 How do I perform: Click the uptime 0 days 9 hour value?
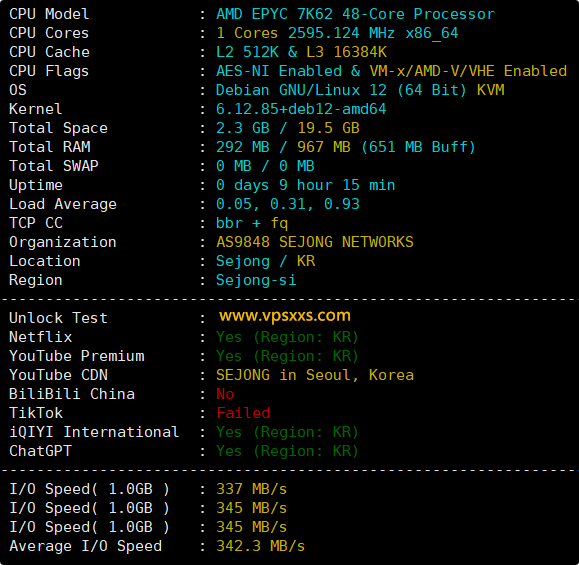pyautogui.click(x=305, y=185)
